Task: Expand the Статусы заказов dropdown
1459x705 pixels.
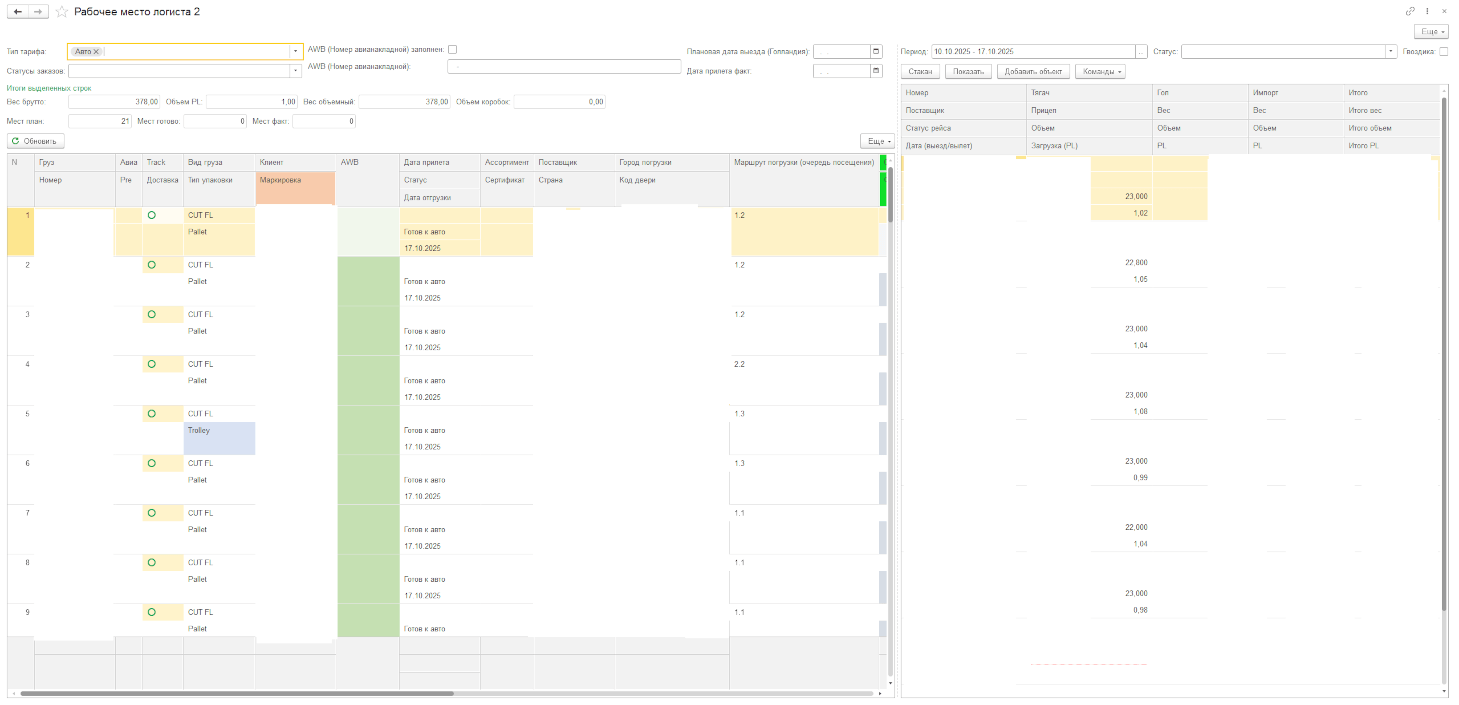Action: (x=296, y=71)
